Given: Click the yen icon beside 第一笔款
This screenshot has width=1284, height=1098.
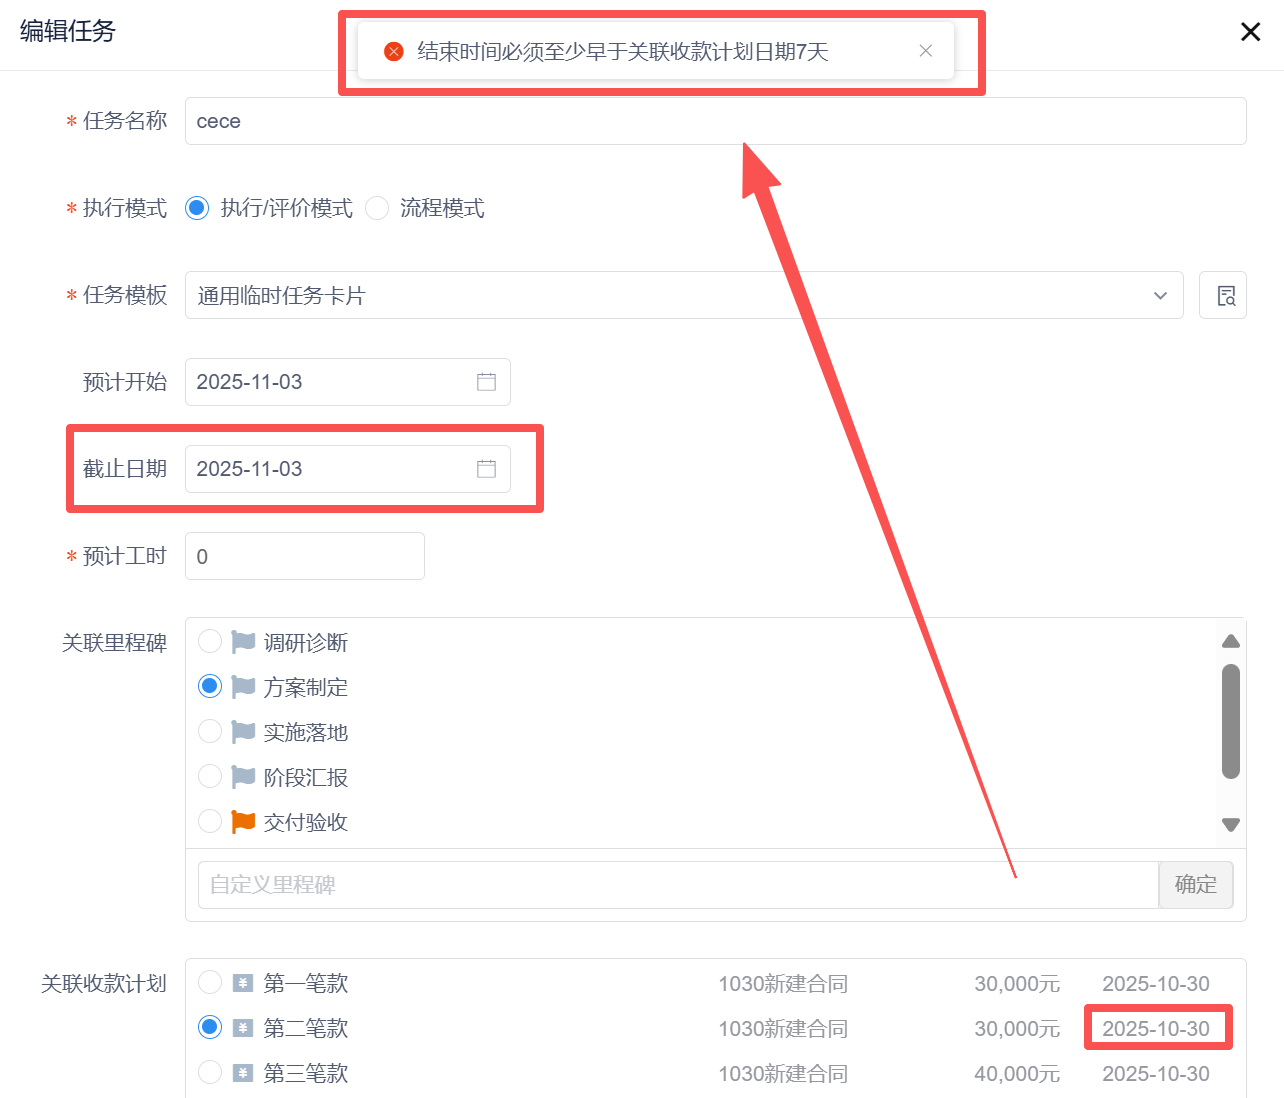Looking at the screenshot, I should (242, 983).
